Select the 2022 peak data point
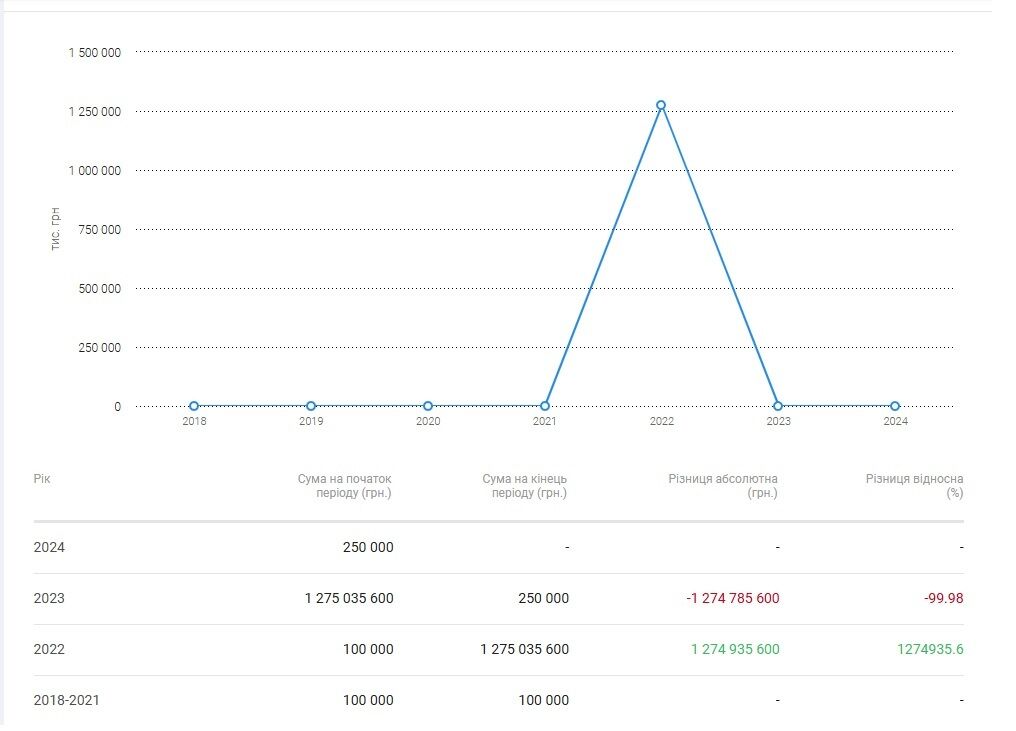 pyautogui.click(x=661, y=105)
